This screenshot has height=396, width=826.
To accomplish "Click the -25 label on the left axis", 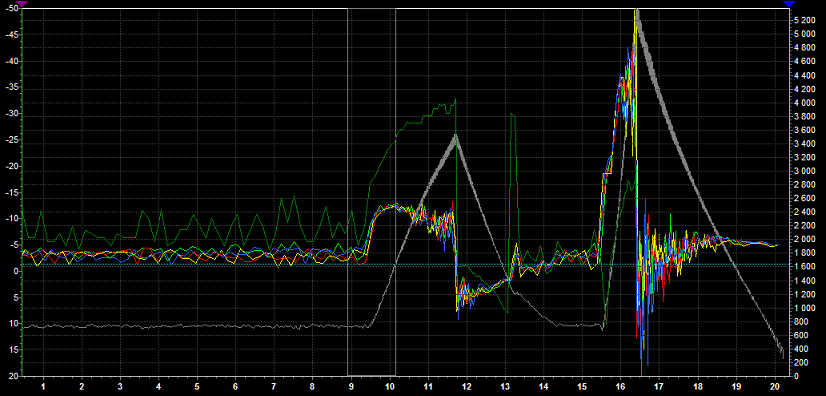I will 11,140.
